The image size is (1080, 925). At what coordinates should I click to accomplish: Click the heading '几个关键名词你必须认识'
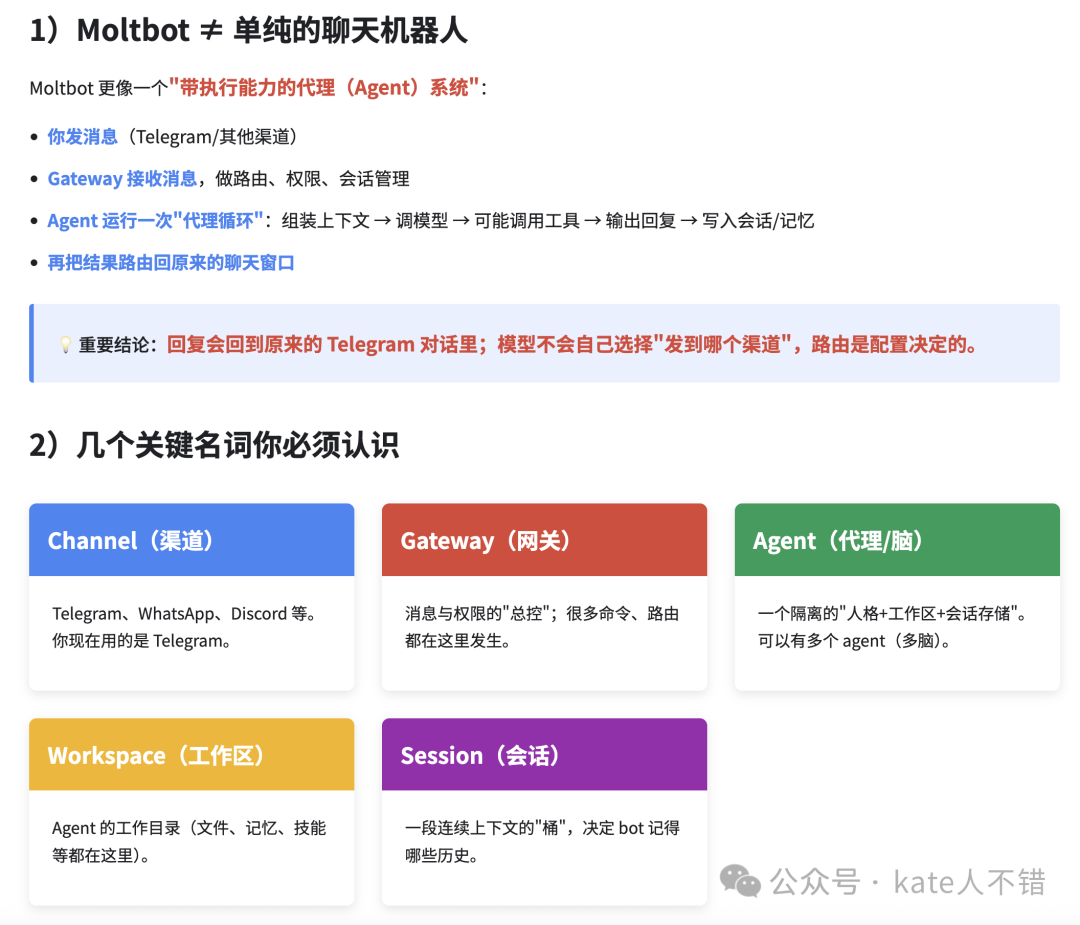point(214,445)
